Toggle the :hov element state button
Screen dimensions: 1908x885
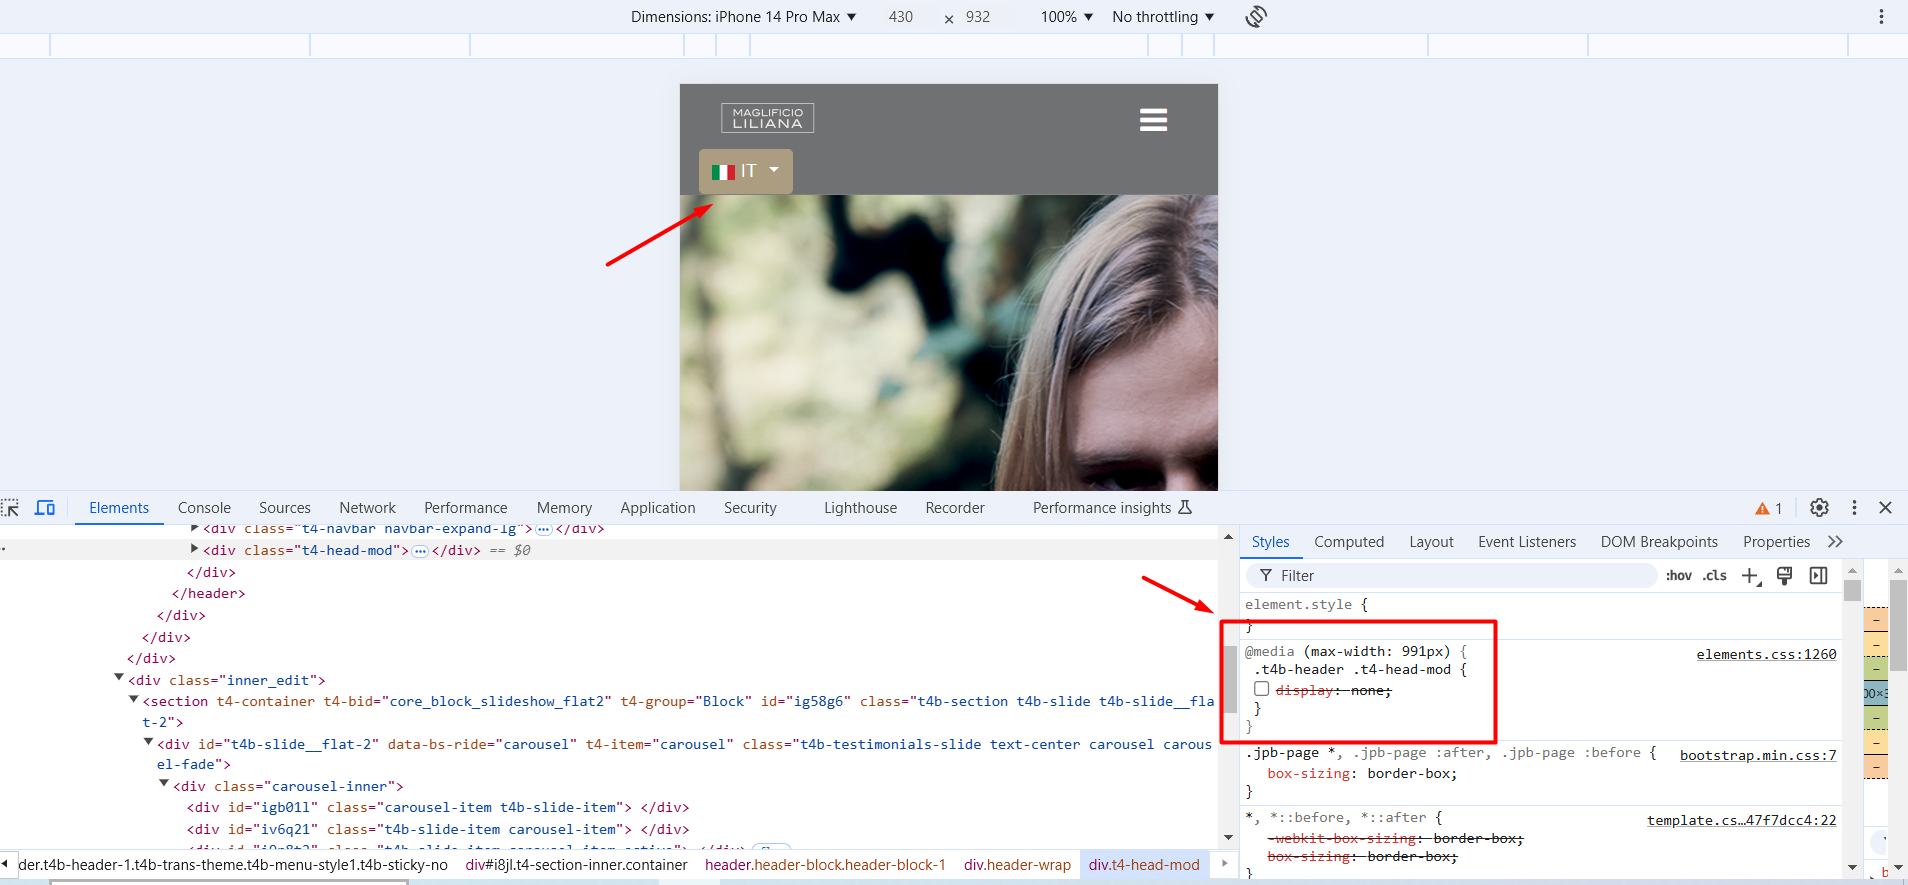coord(1678,576)
